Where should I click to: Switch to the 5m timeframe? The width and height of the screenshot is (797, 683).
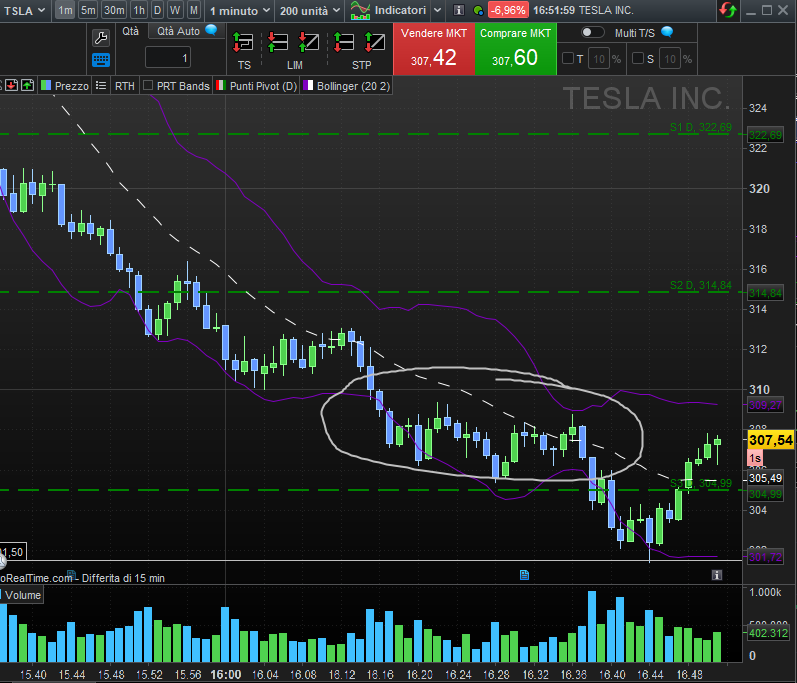[x=88, y=10]
